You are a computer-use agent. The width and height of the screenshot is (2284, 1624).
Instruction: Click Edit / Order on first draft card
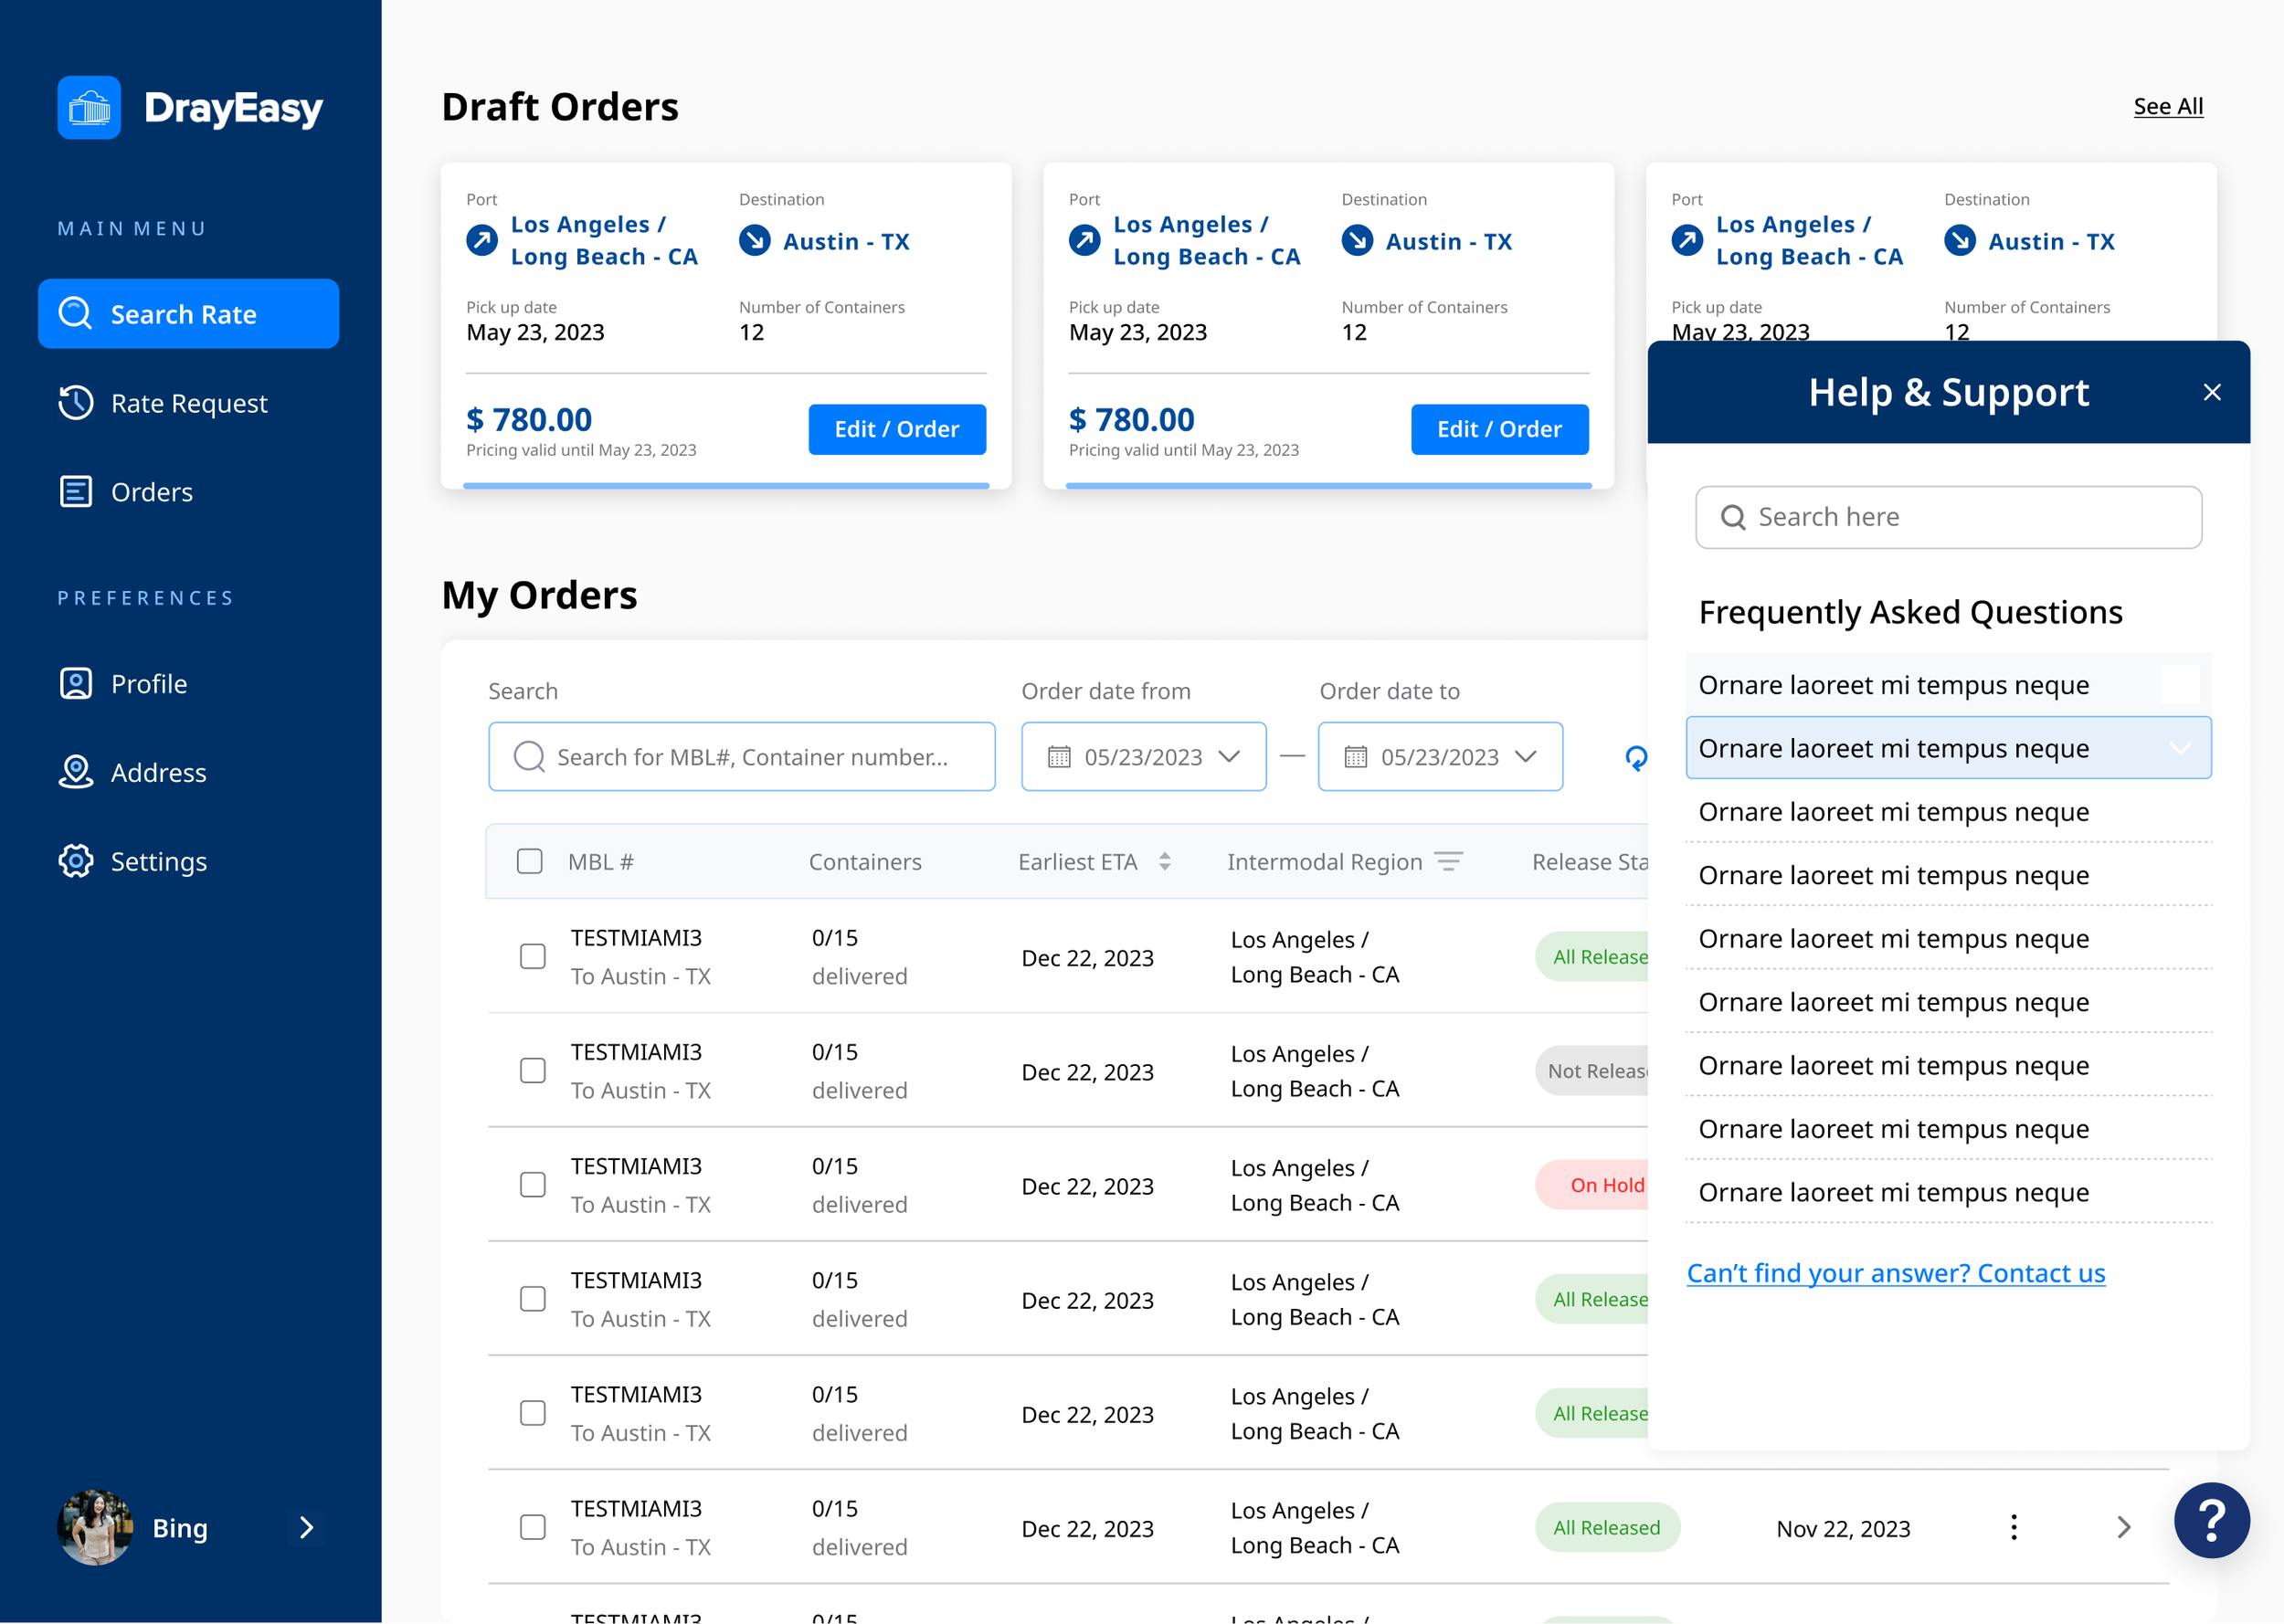[x=896, y=429]
